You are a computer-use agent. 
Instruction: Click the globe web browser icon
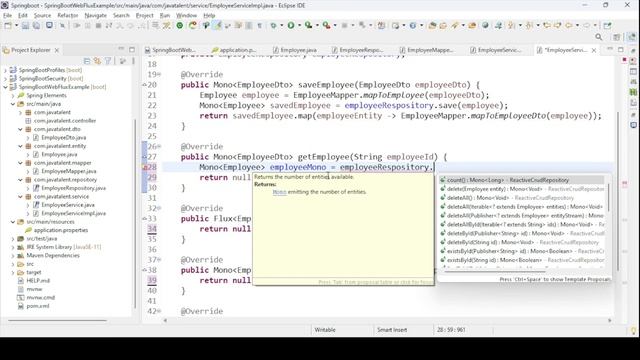click(485, 25)
